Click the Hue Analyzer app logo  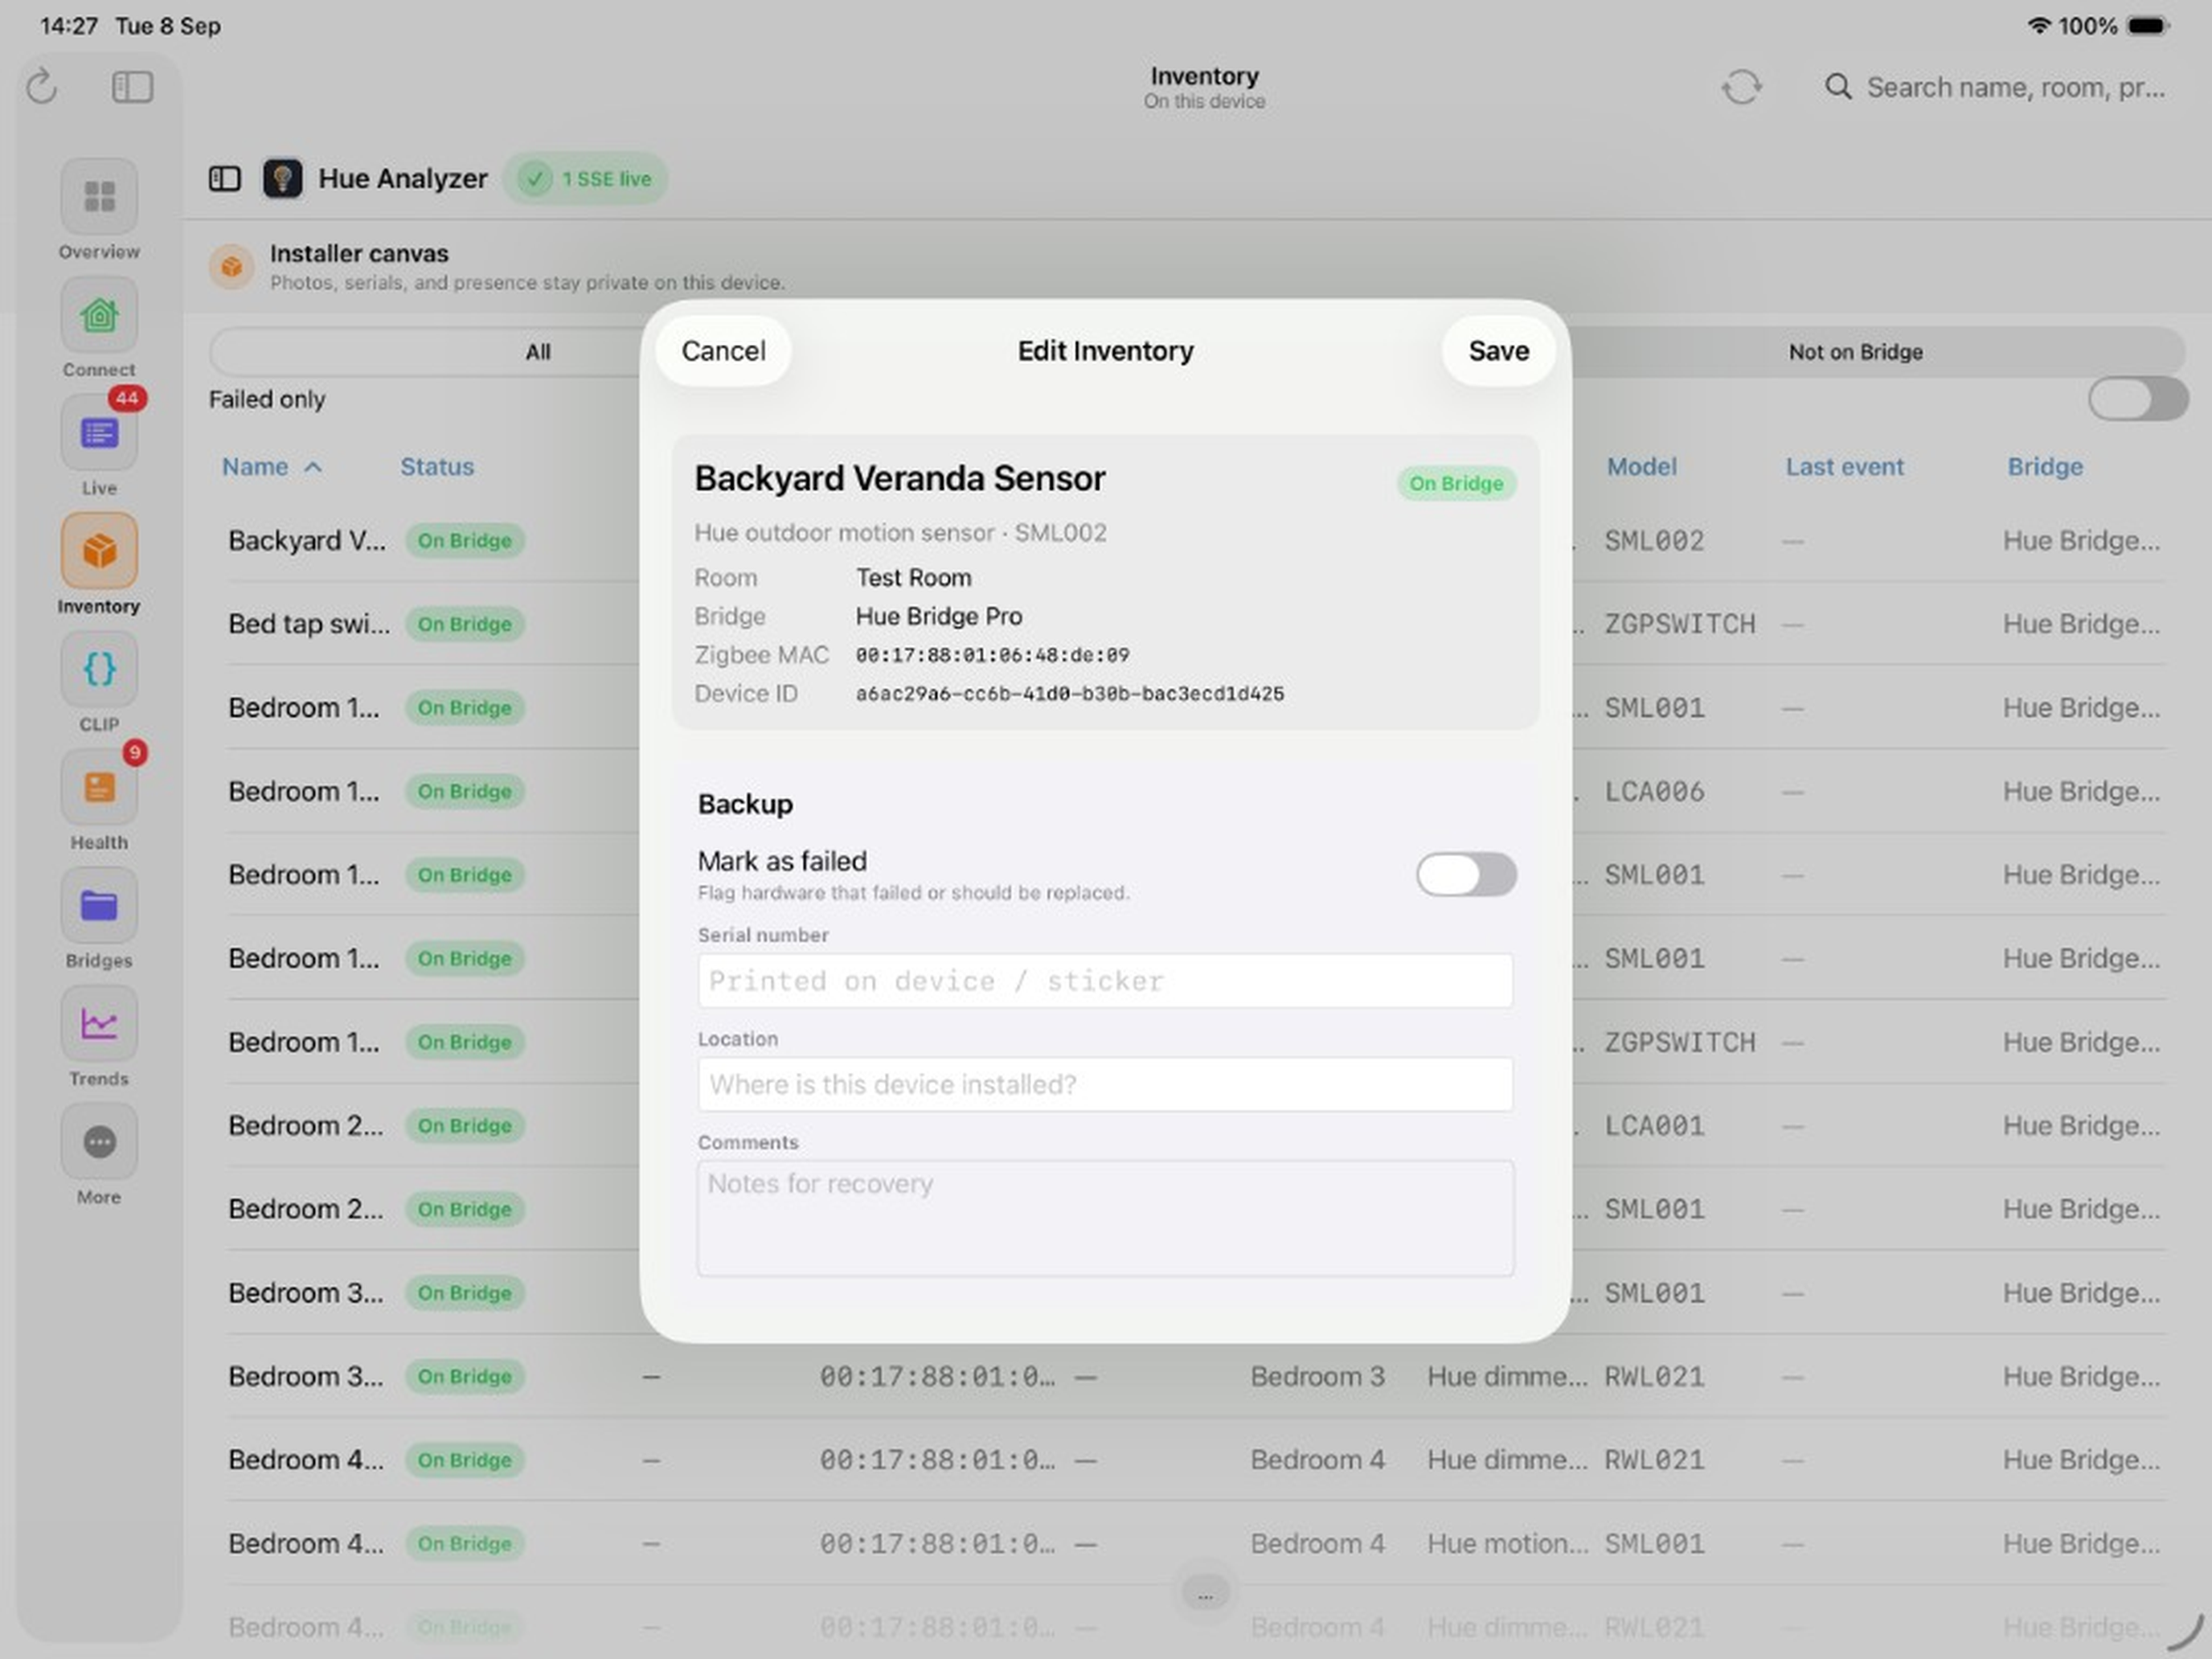[x=283, y=179]
